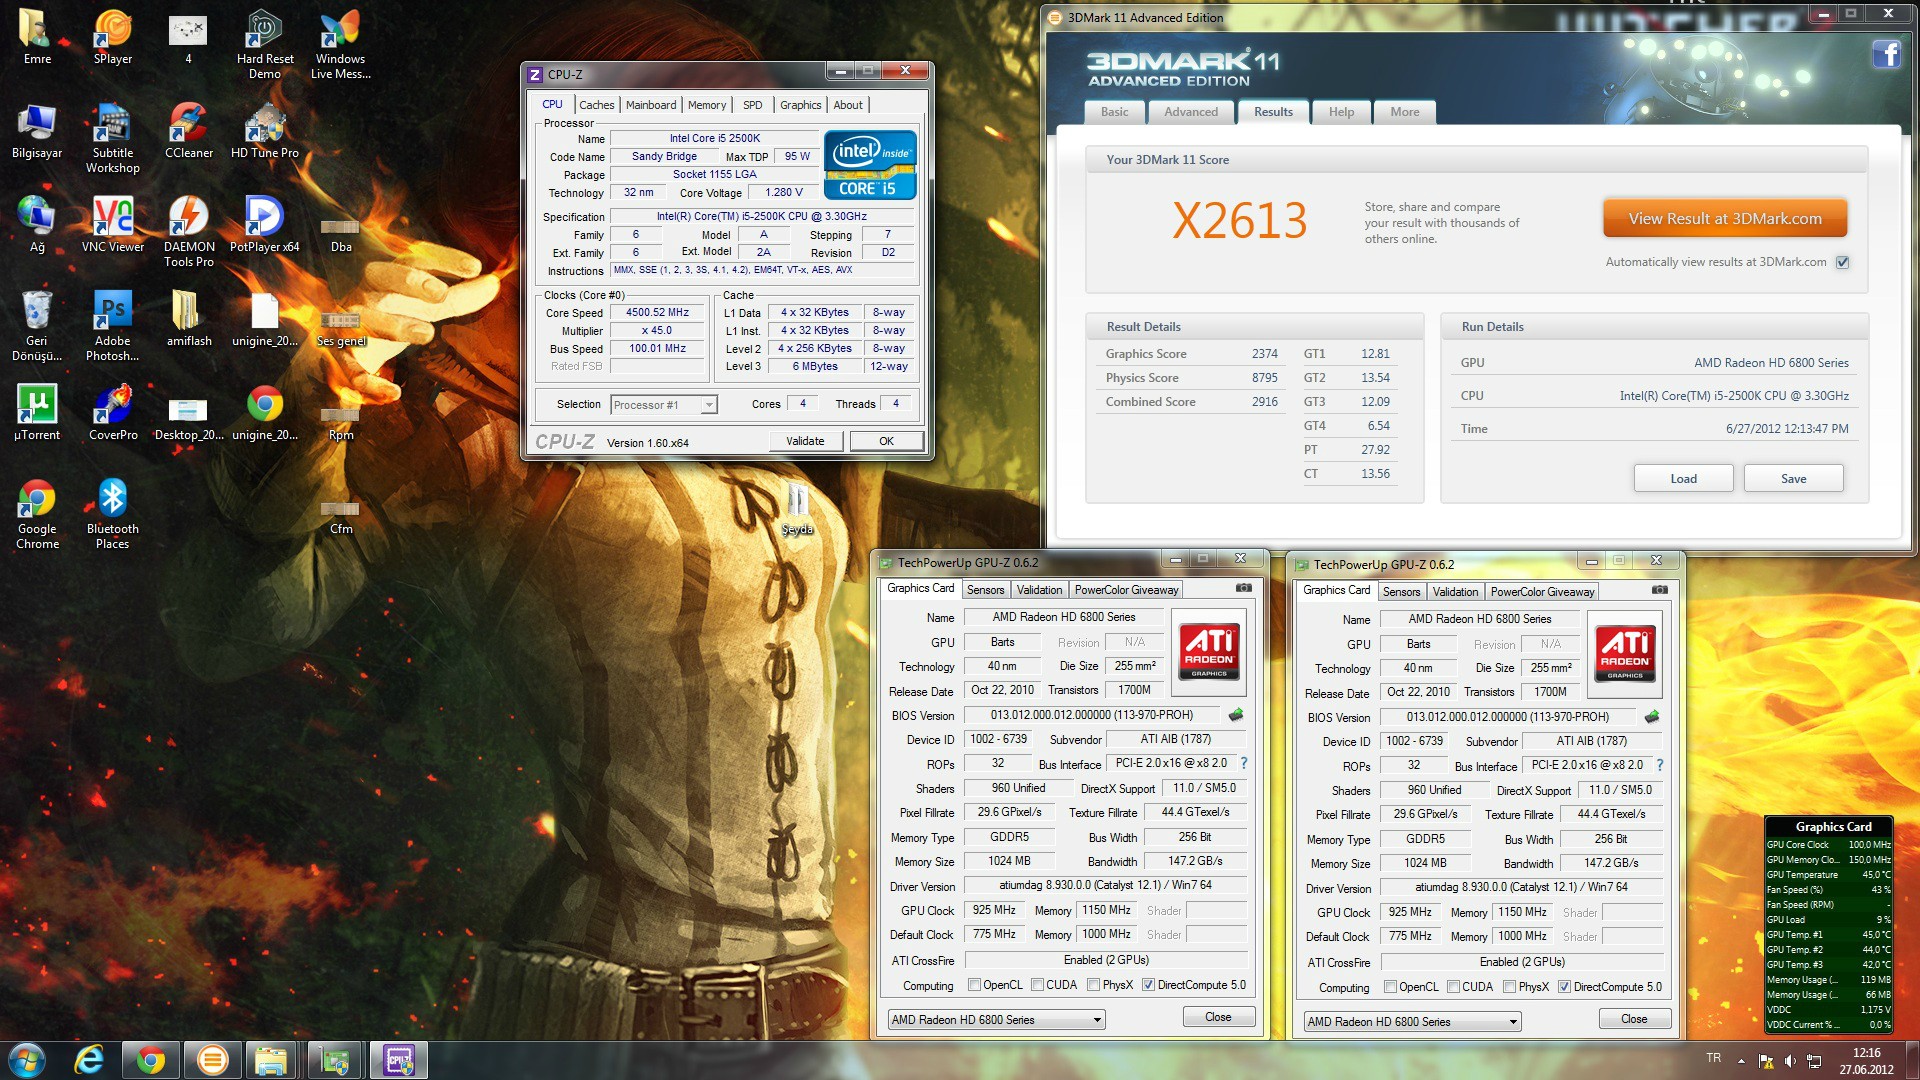
Task: Switch to Caches tab in CPU-Z
Action: (x=597, y=105)
